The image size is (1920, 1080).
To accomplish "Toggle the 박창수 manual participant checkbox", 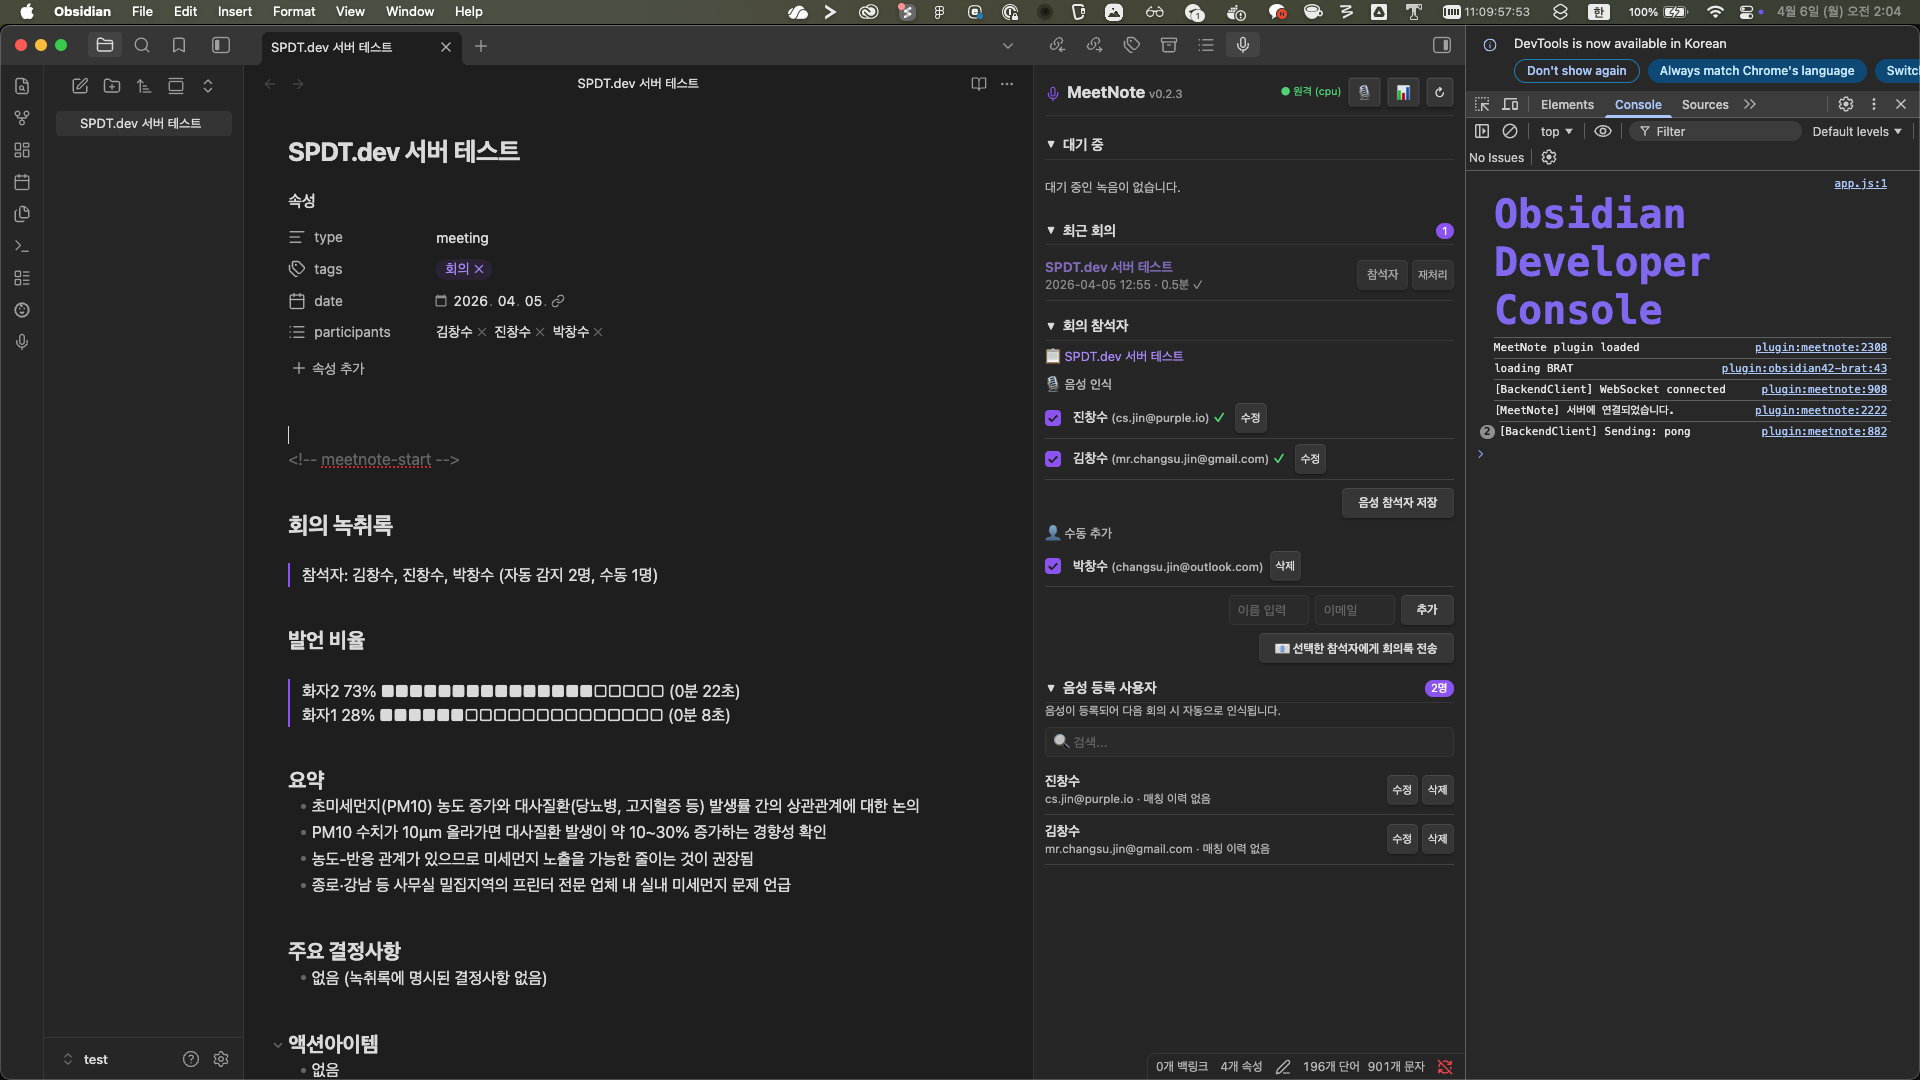I will pos(1053,566).
